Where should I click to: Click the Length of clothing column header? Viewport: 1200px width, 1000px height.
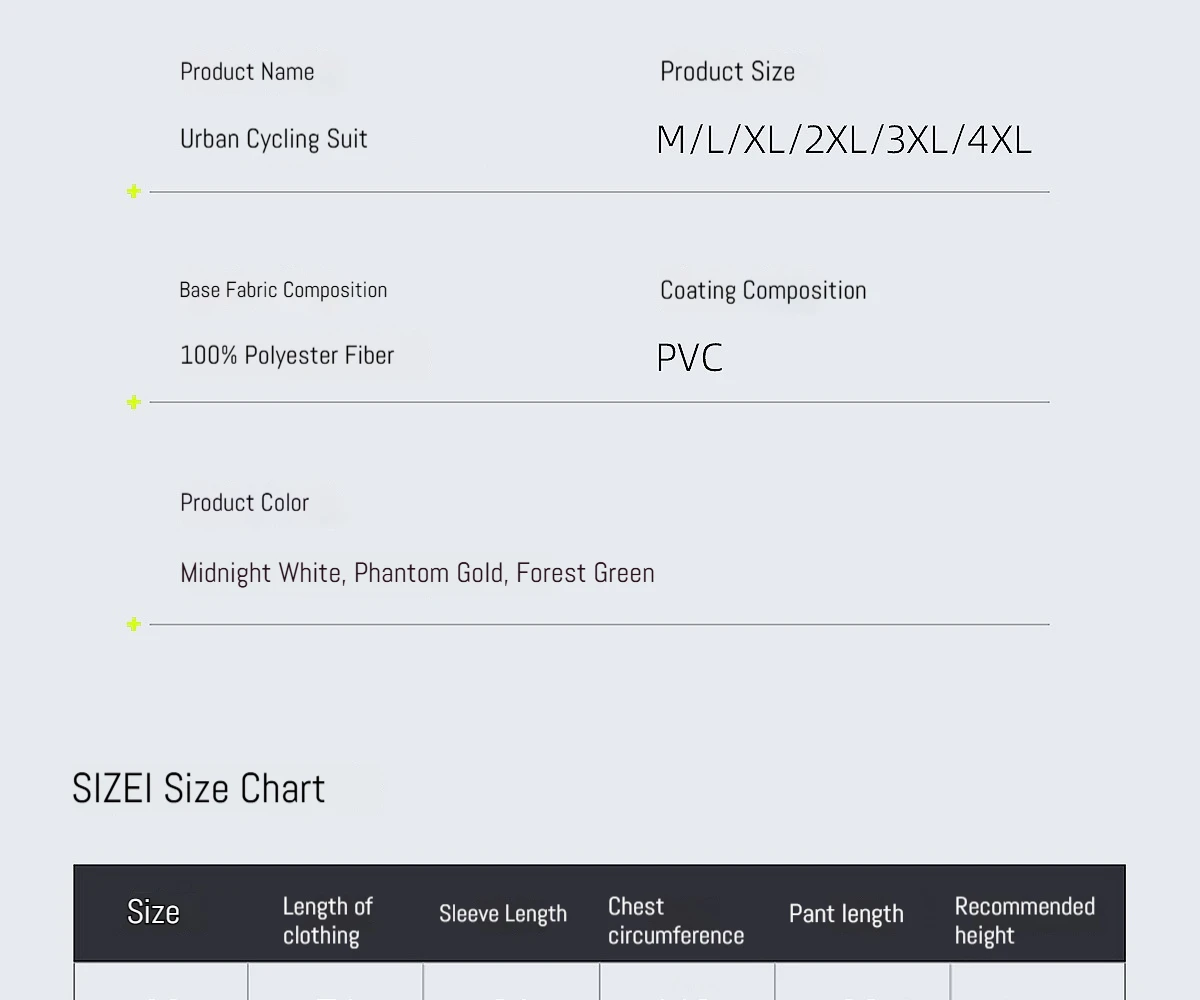328,921
